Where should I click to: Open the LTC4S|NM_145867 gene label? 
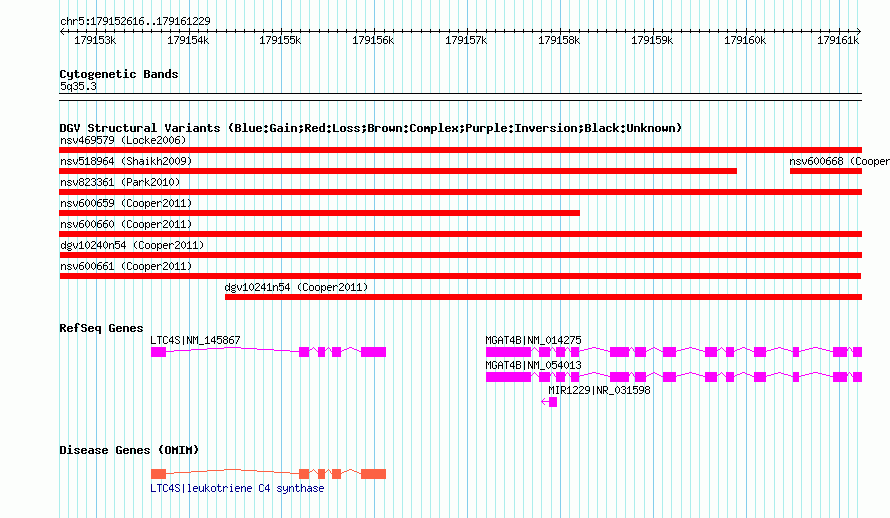click(195, 340)
